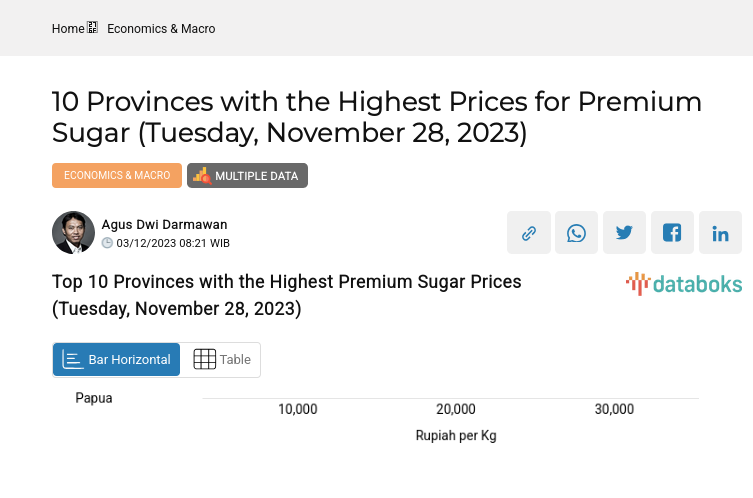Share the article on LinkedIn
The image size is (753, 498).
[x=720, y=233]
